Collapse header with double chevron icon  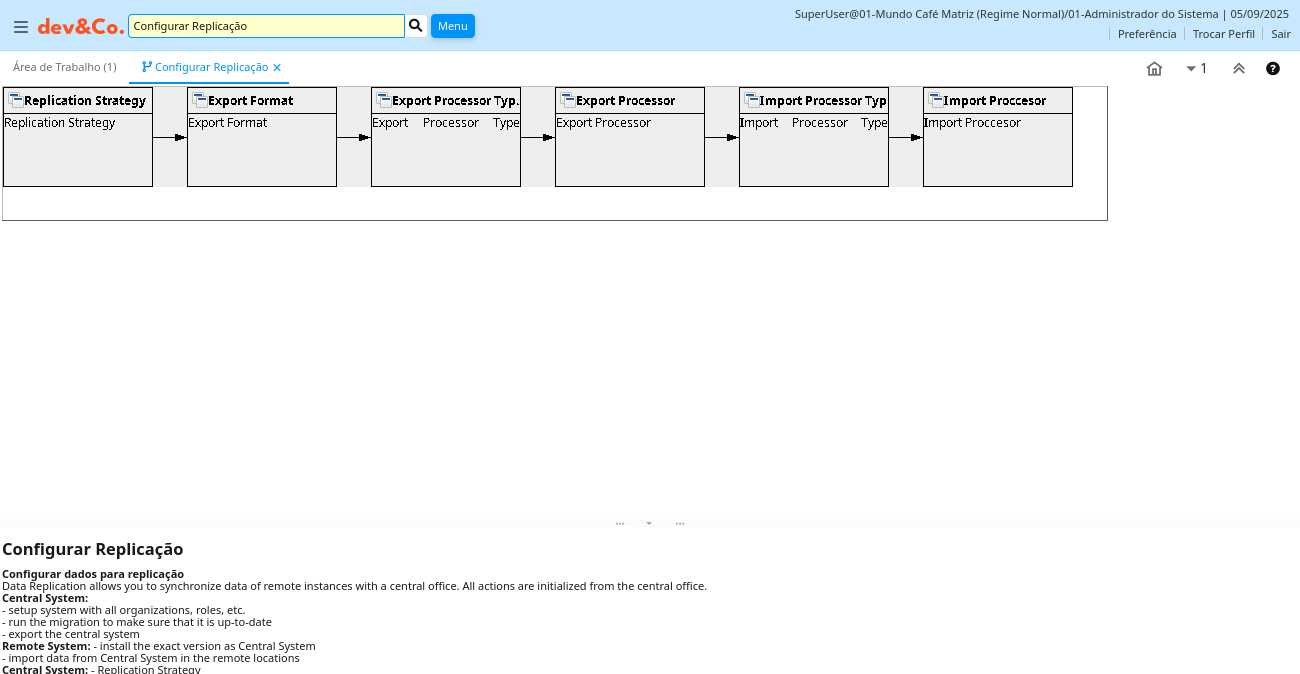(1239, 69)
